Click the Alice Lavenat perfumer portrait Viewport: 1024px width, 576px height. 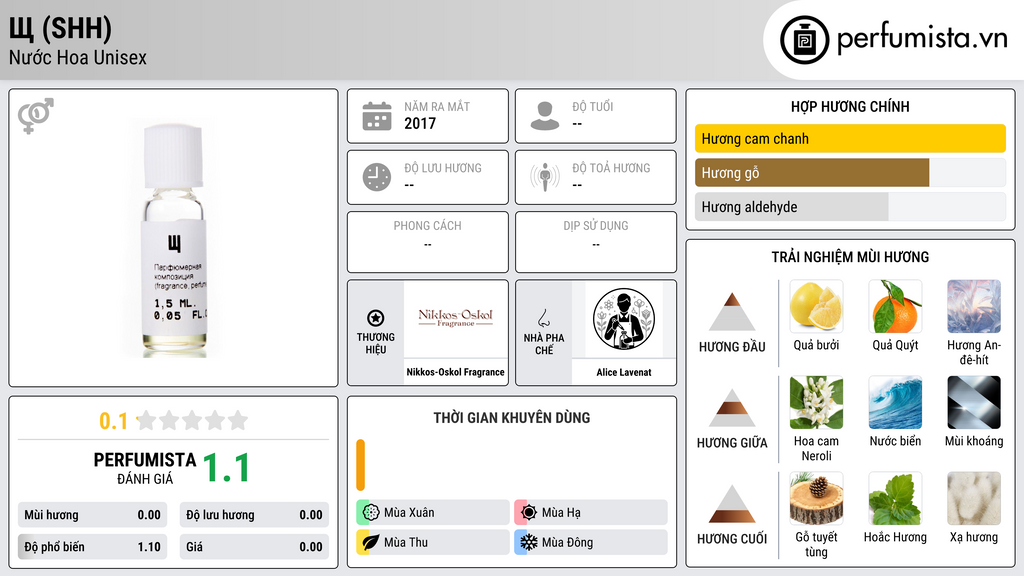624,319
